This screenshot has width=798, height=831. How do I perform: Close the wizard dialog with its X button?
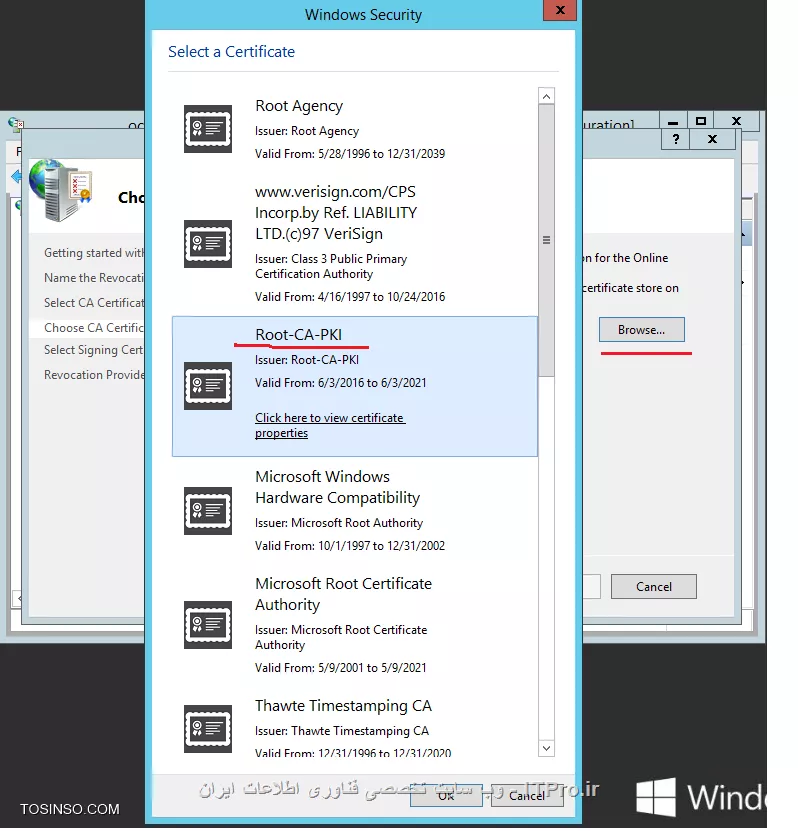point(712,139)
